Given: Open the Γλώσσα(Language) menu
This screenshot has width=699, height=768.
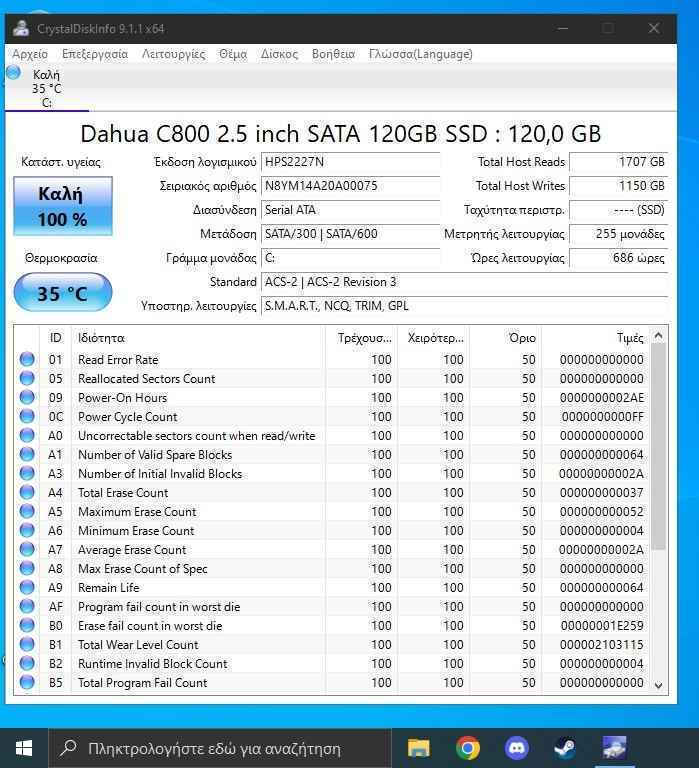Looking at the screenshot, I should (420, 54).
